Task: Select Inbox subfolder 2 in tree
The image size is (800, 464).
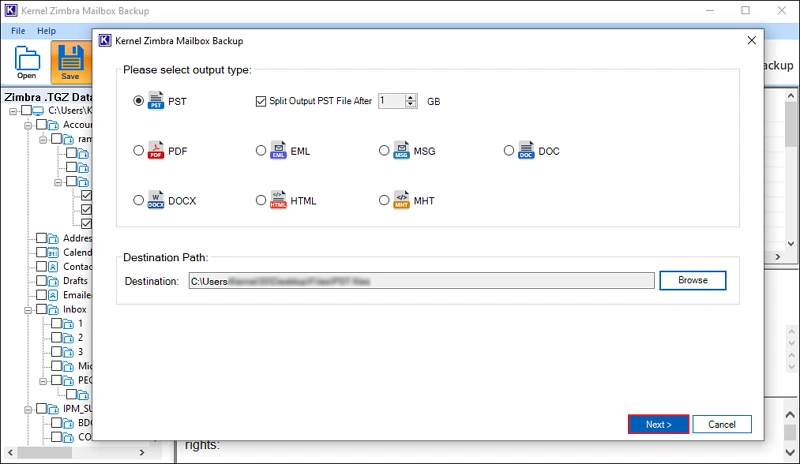Action: [80, 338]
